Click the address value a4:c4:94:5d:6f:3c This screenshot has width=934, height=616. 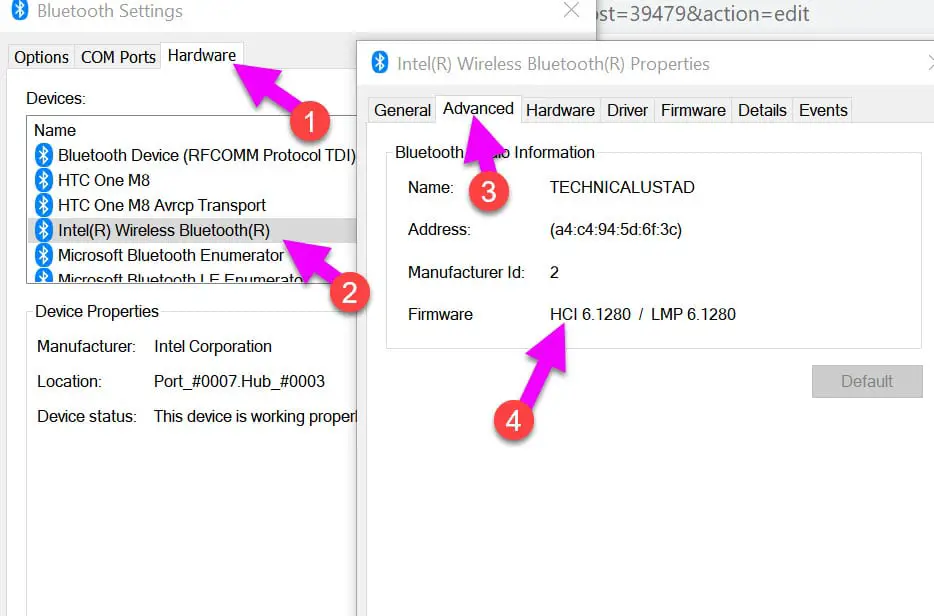[615, 229]
